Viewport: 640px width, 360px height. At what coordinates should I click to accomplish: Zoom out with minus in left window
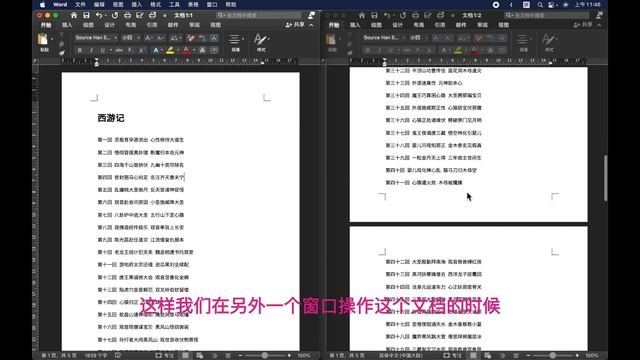(x=240, y=356)
